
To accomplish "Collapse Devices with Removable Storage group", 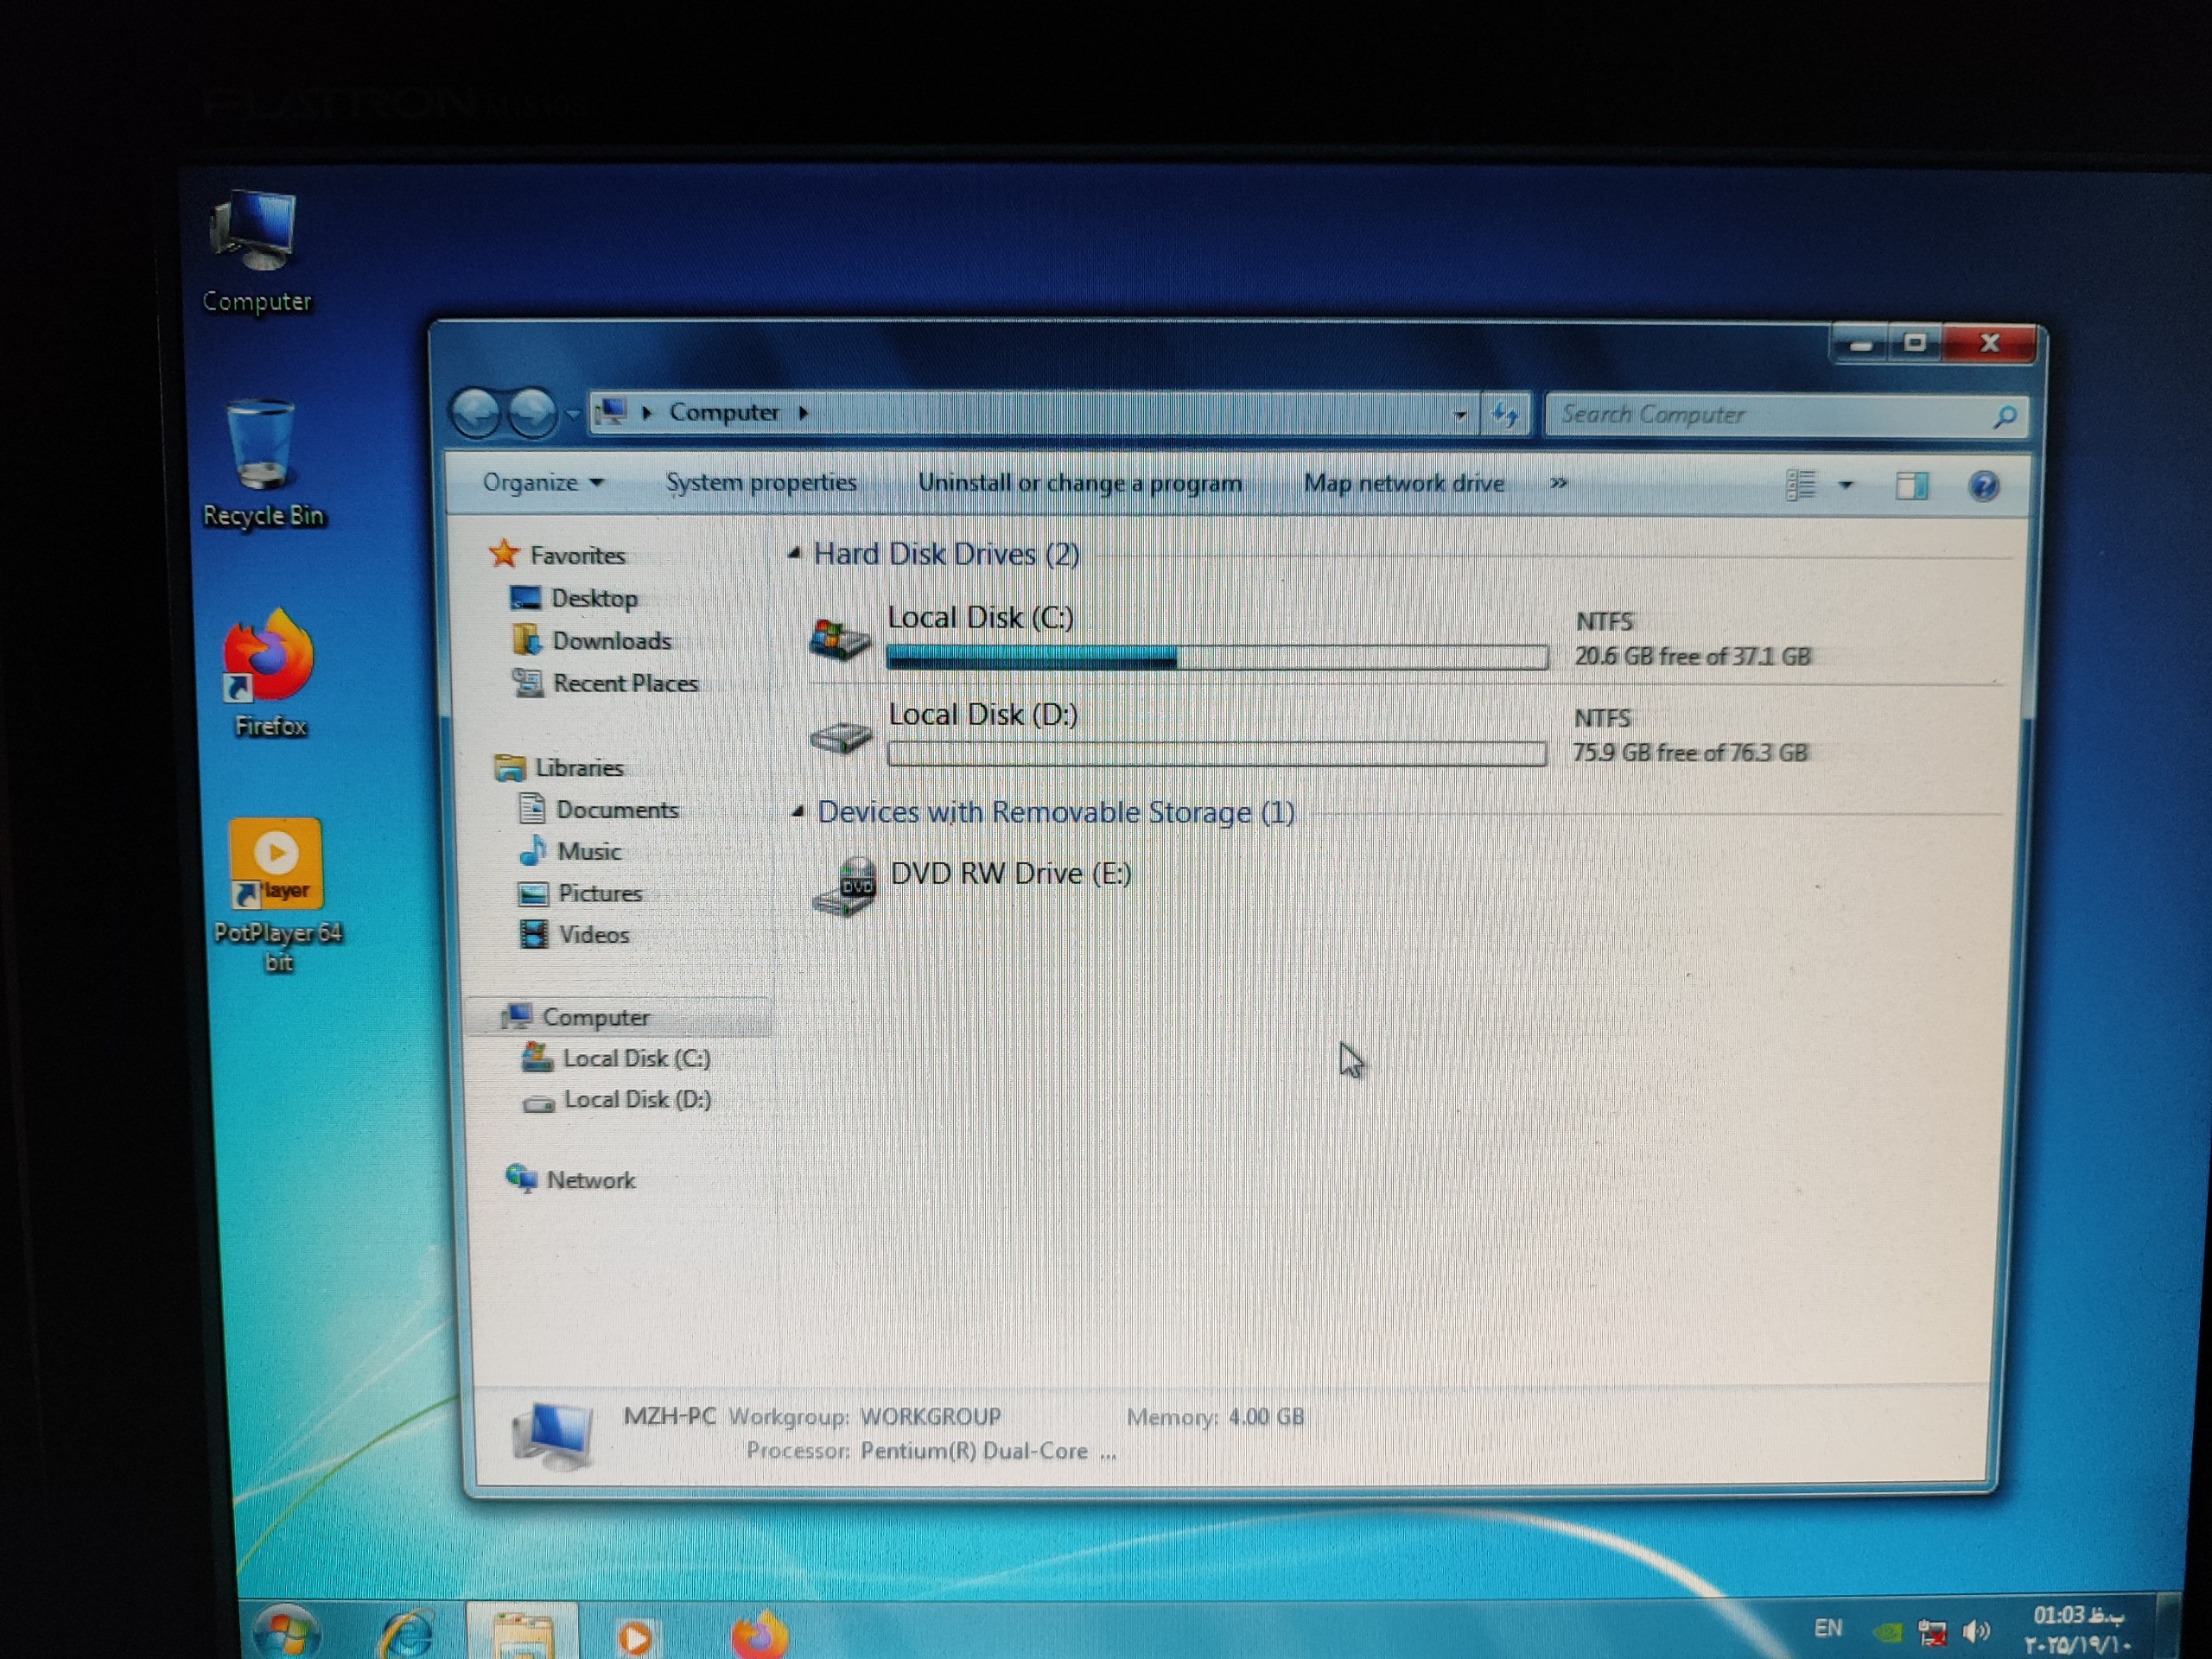I will point(798,812).
